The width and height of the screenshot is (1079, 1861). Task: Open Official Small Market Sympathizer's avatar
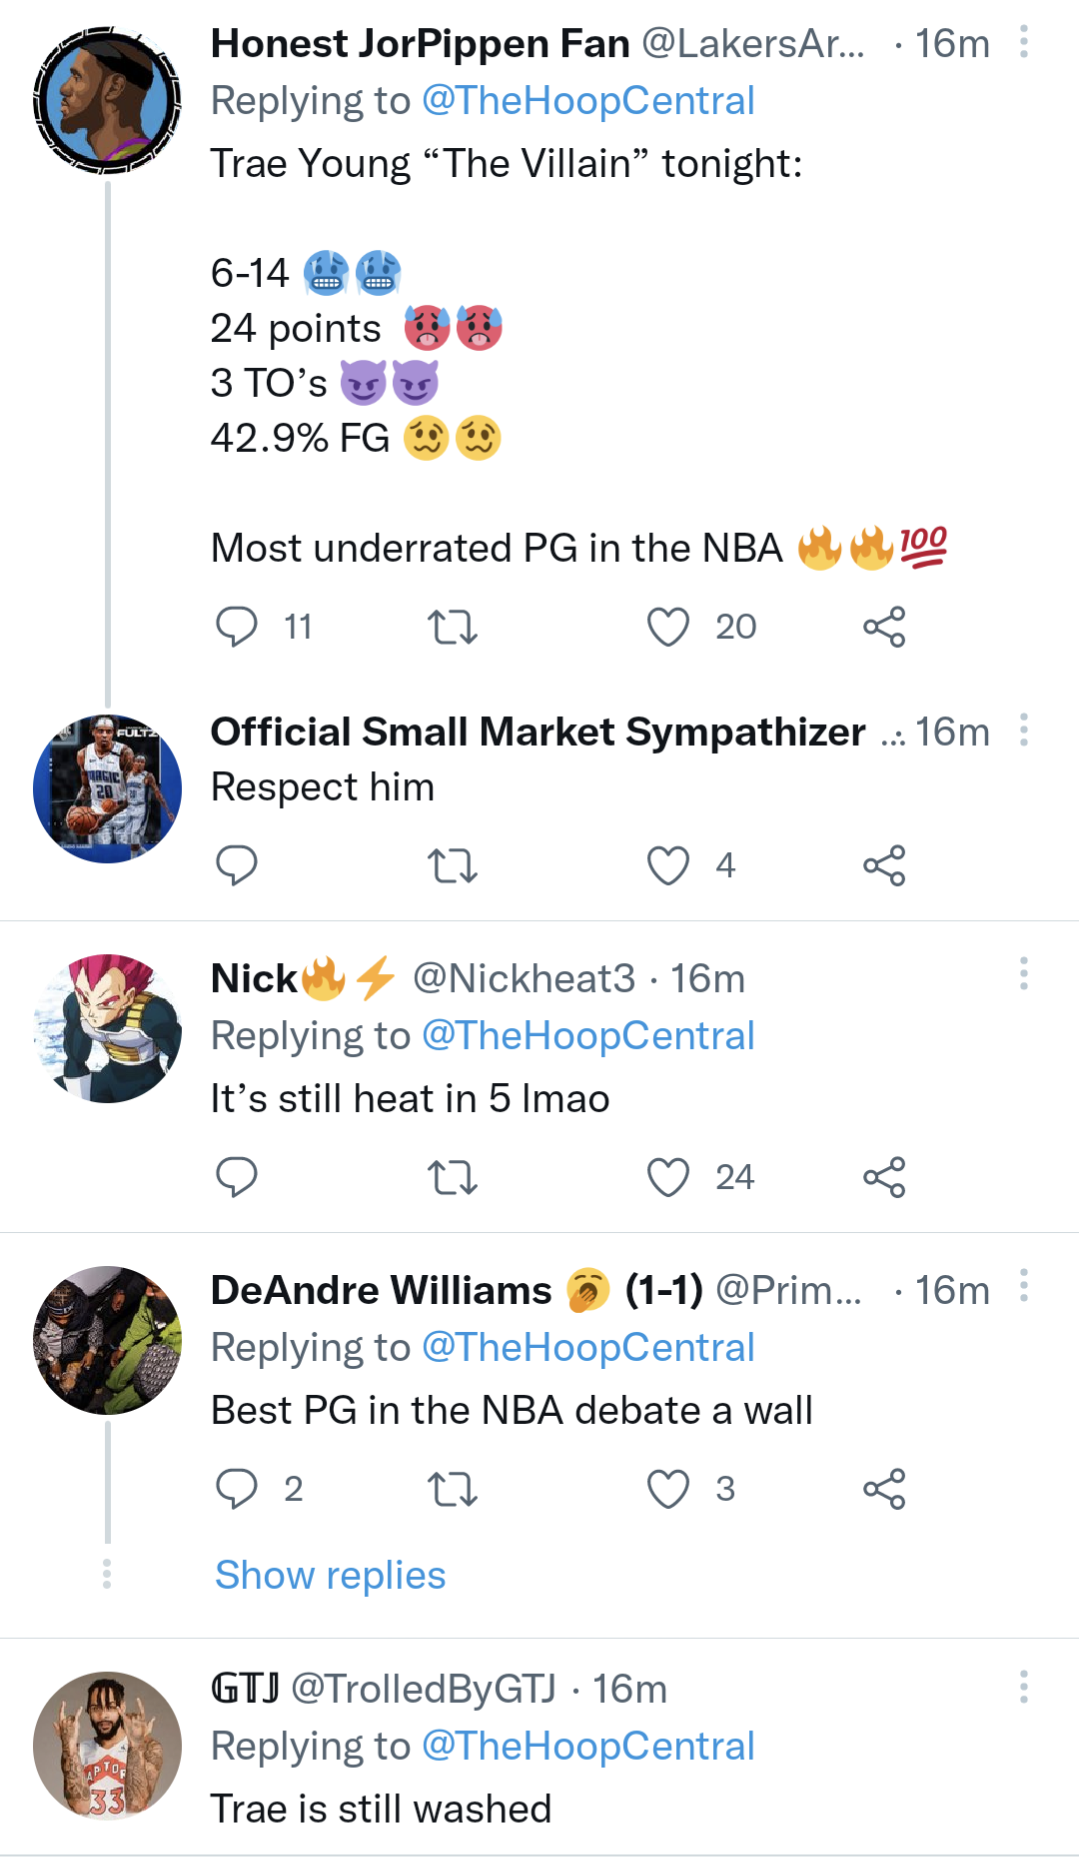[107, 788]
